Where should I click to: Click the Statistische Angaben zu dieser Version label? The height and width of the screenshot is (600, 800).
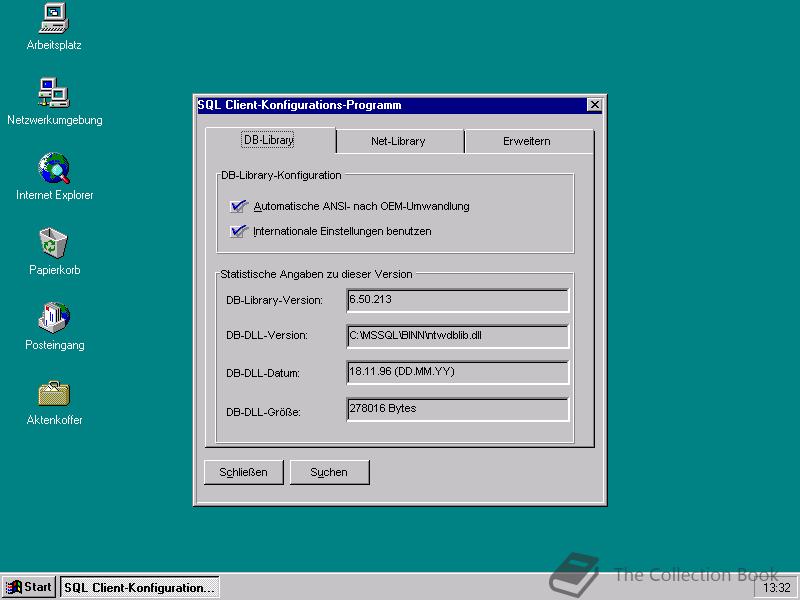pyautogui.click(x=316, y=274)
